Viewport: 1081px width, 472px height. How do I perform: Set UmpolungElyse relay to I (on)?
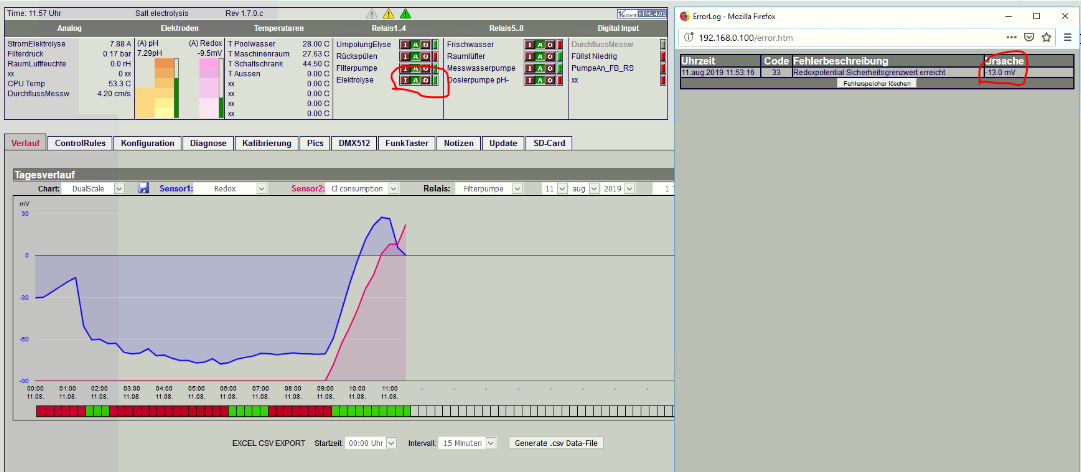pos(405,44)
